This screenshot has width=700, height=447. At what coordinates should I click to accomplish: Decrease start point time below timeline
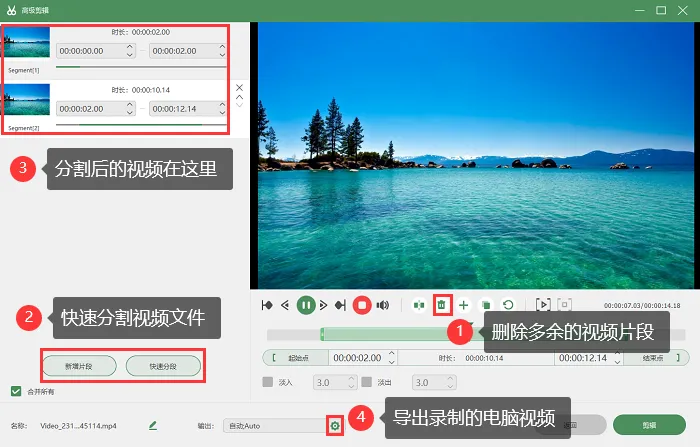click(x=392, y=362)
